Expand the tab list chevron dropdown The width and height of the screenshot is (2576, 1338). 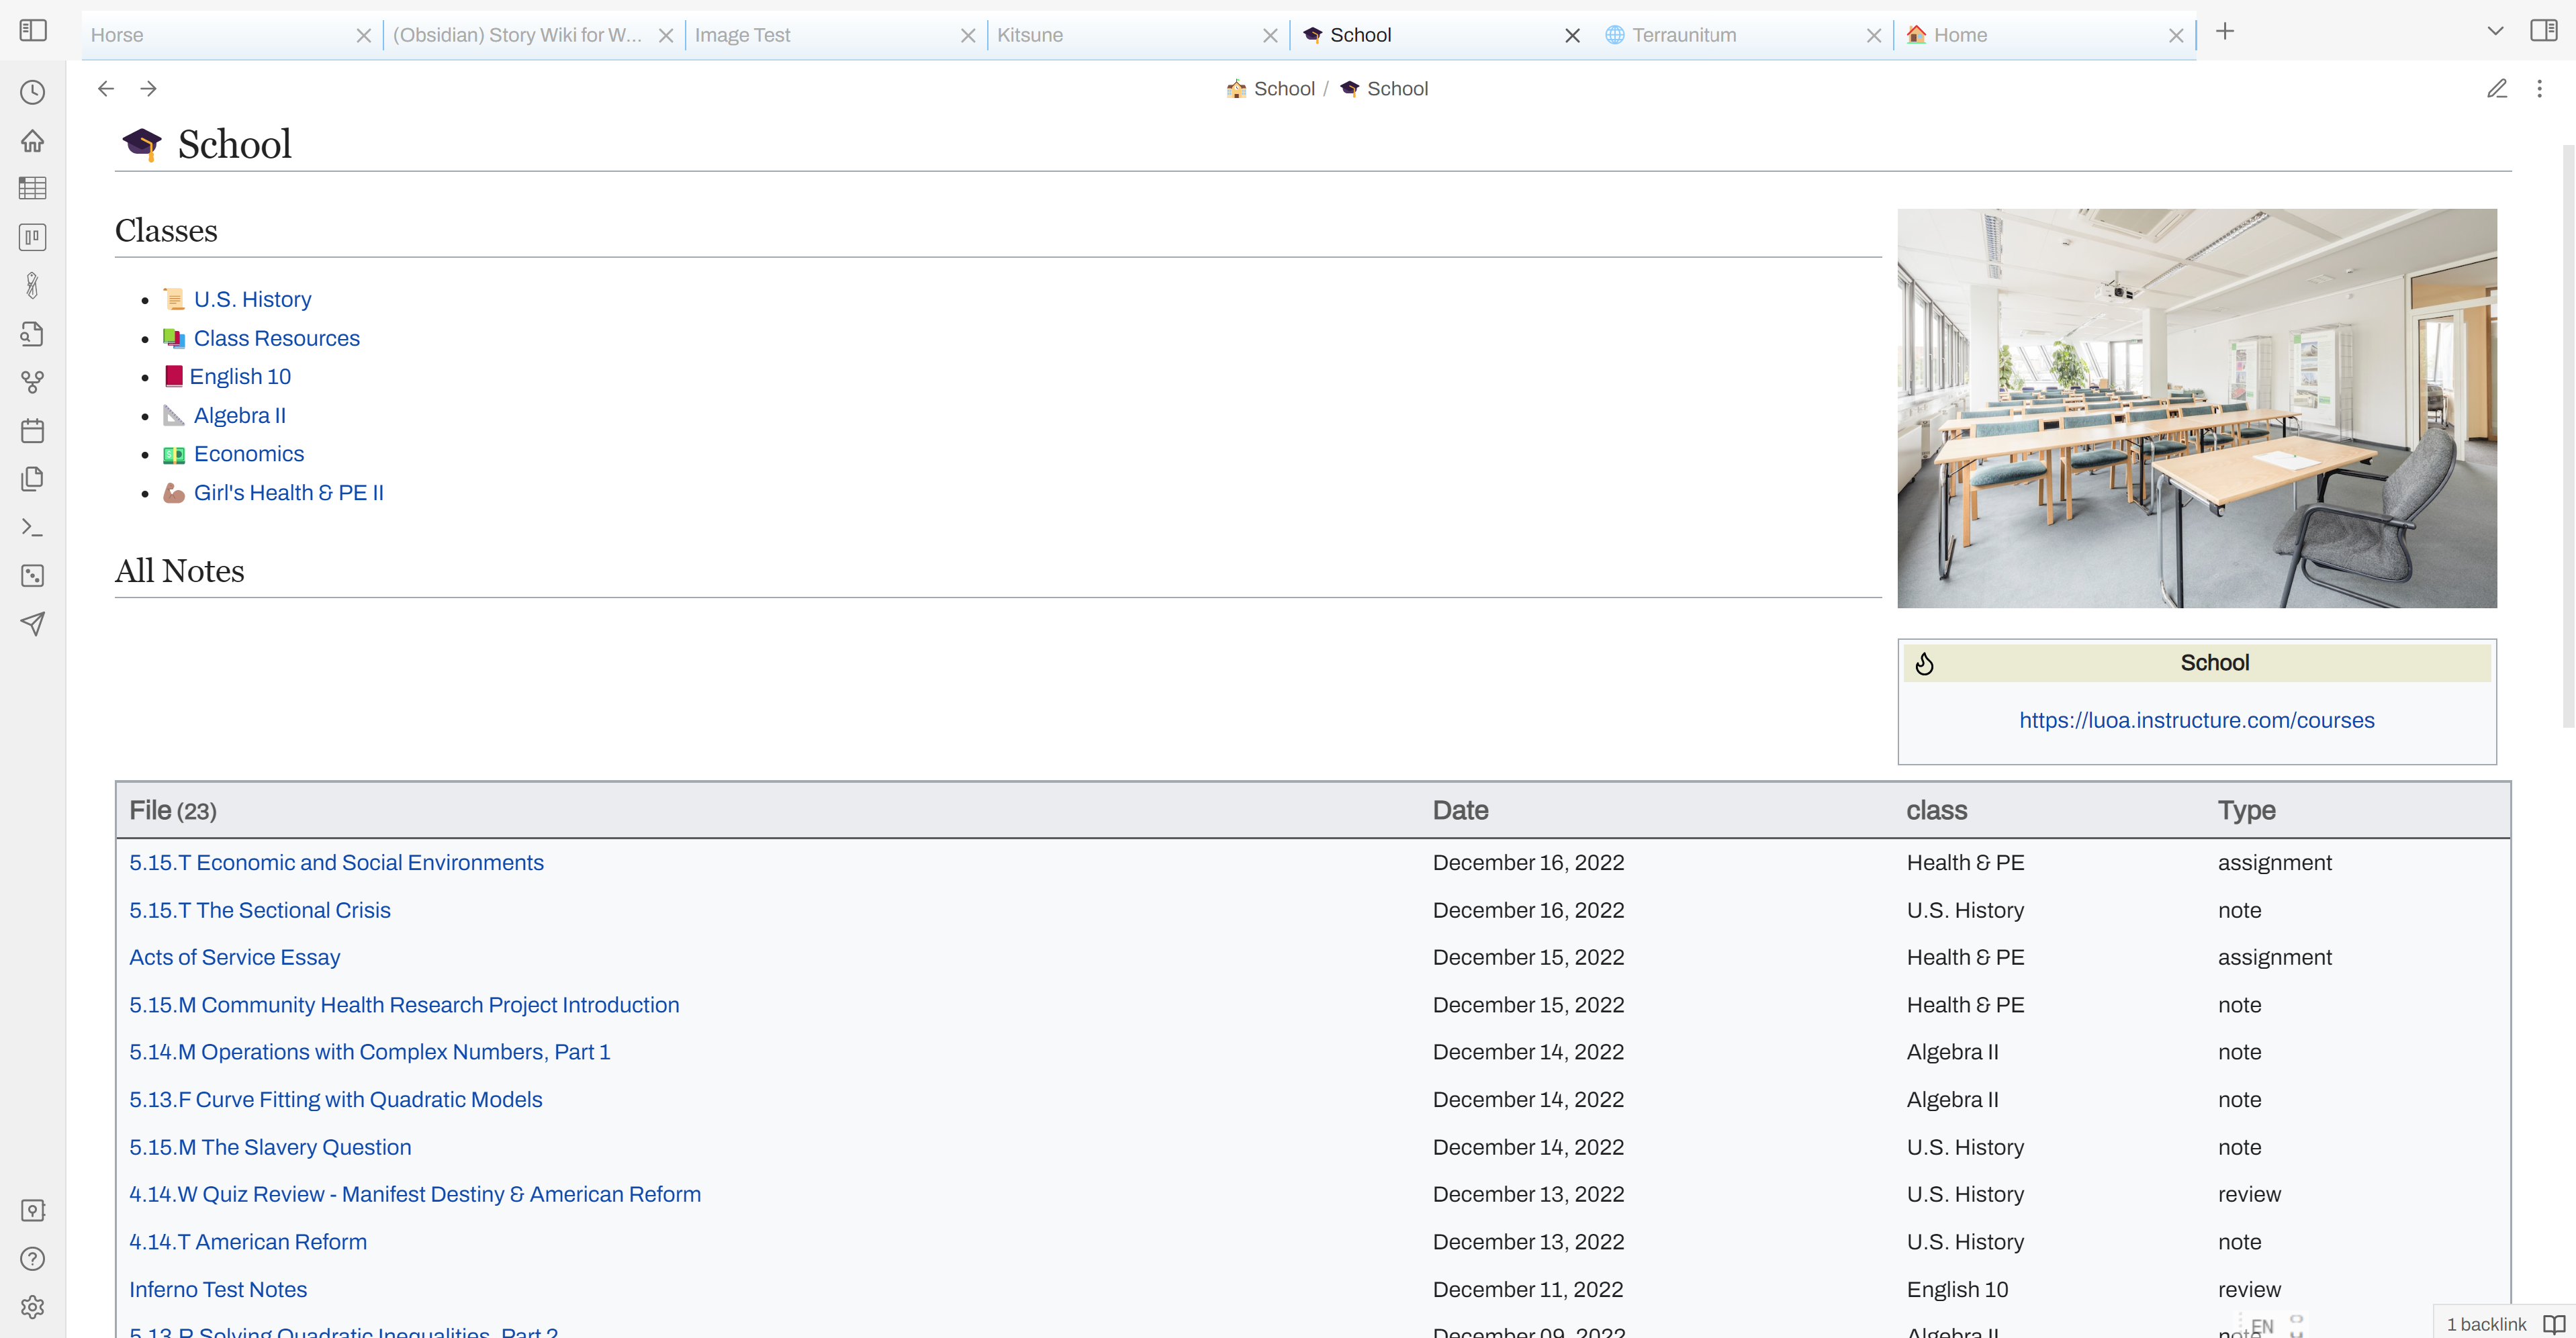2495,30
